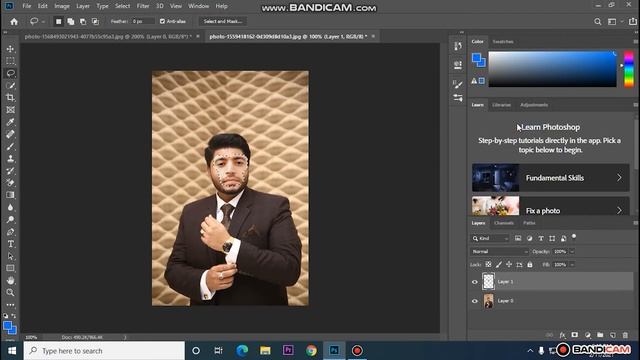Click the Feather input field
The image size is (640, 360).
click(x=142, y=21)
